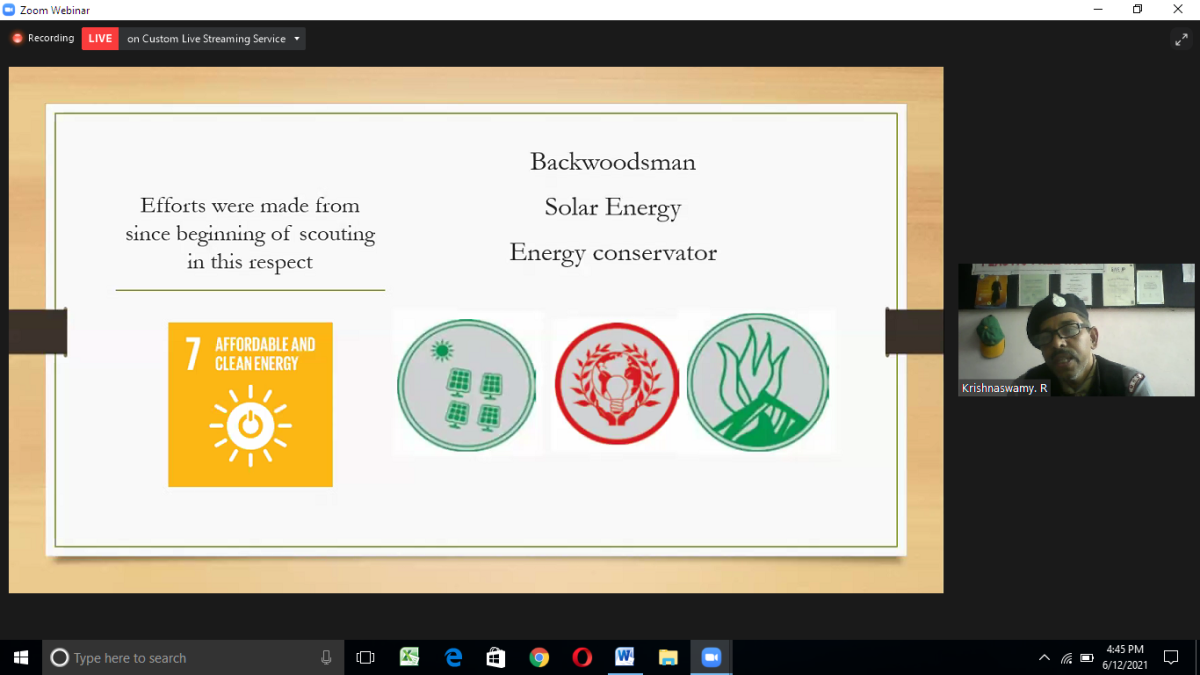Open Excel from the taskbar
Image resolution: width=1200 pixels, height=675 pixels.
(409, 657)
